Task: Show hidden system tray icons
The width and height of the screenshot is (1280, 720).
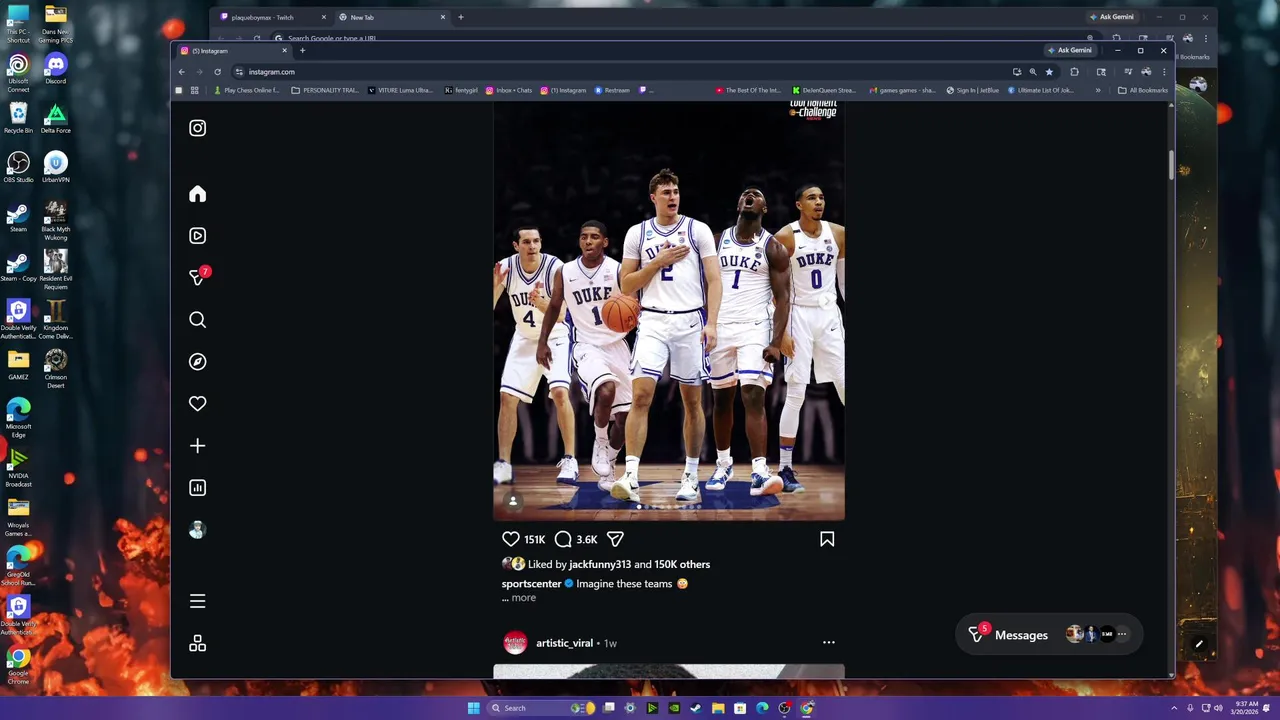Action: pyautogui.click(x=1176, y=708)
